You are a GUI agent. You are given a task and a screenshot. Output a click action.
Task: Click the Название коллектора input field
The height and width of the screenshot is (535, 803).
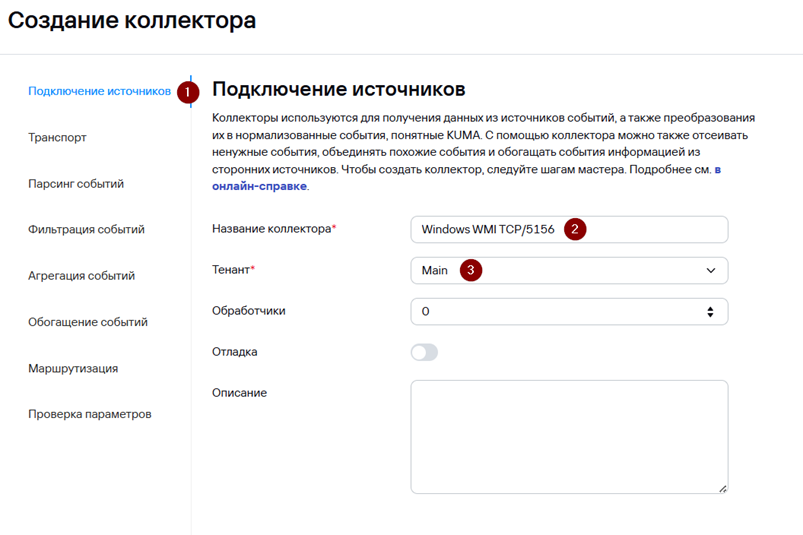coord(569,229)
